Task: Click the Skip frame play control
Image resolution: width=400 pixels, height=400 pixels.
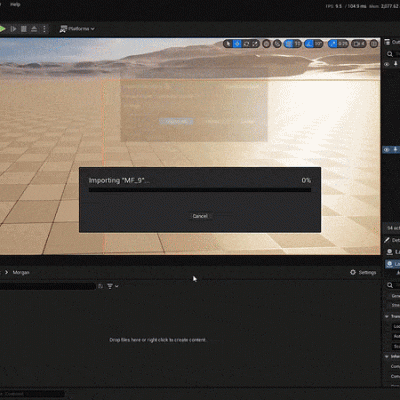Action: point(13,29)
